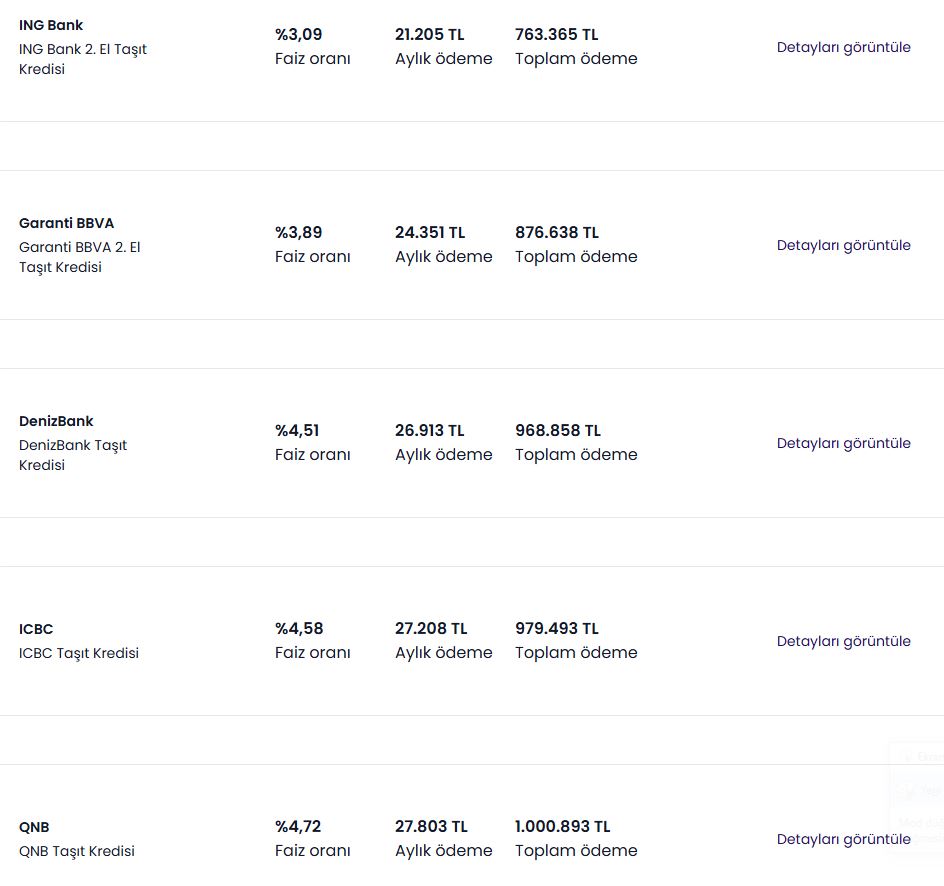The height and width of the screenshot is (886, 944).
Task: Open the DenizBank loan details link
Action: pos(843,444)
